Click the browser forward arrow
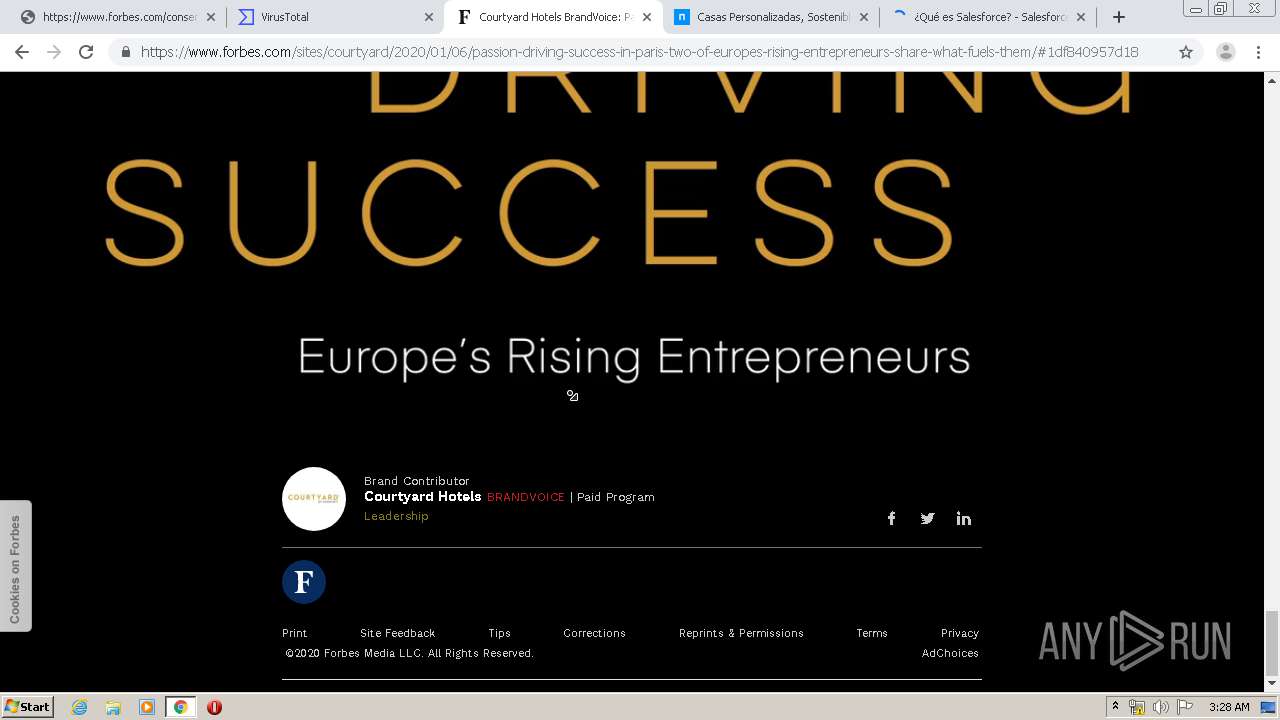Screen dimensions: 1280x720 click(x=54, y=52)
